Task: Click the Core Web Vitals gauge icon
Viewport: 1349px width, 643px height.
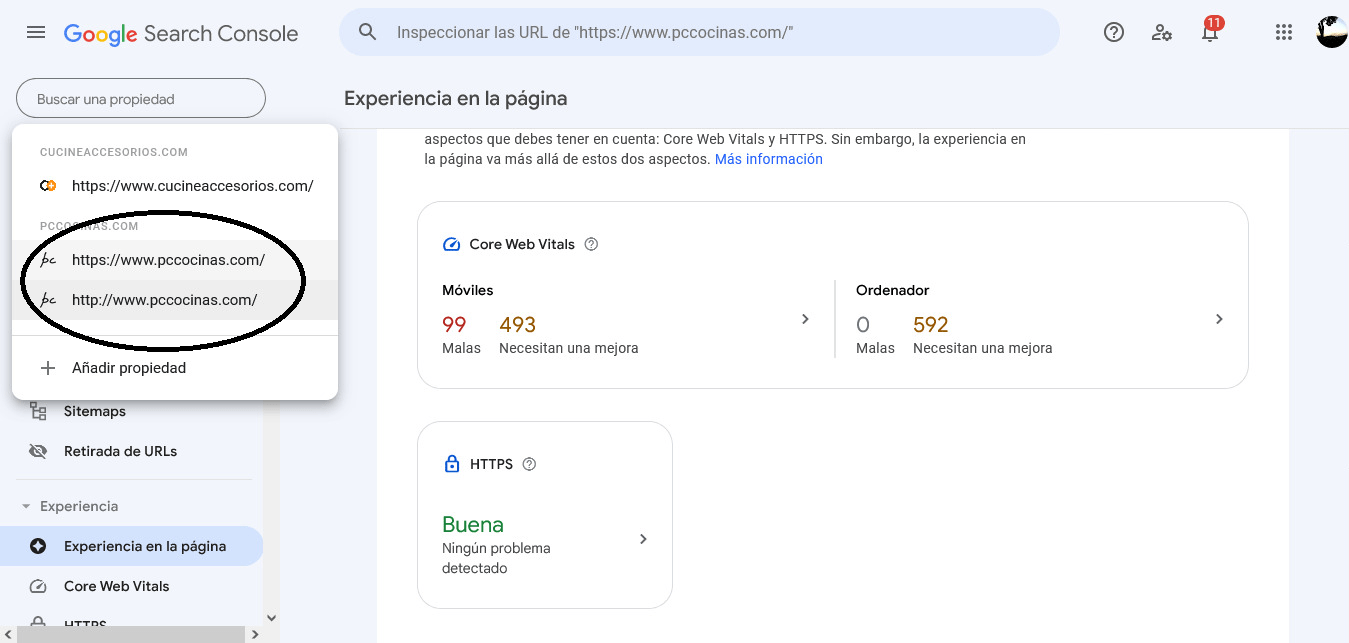Action: point(451,244)
